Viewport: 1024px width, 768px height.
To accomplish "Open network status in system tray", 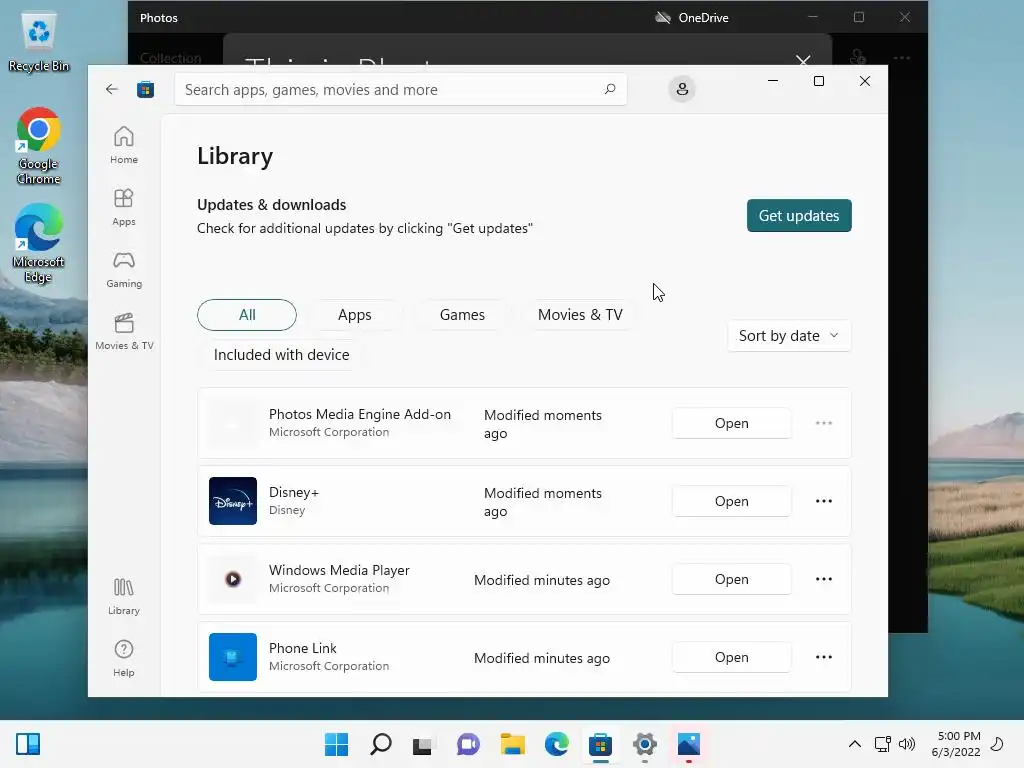I will click(883, 744).
